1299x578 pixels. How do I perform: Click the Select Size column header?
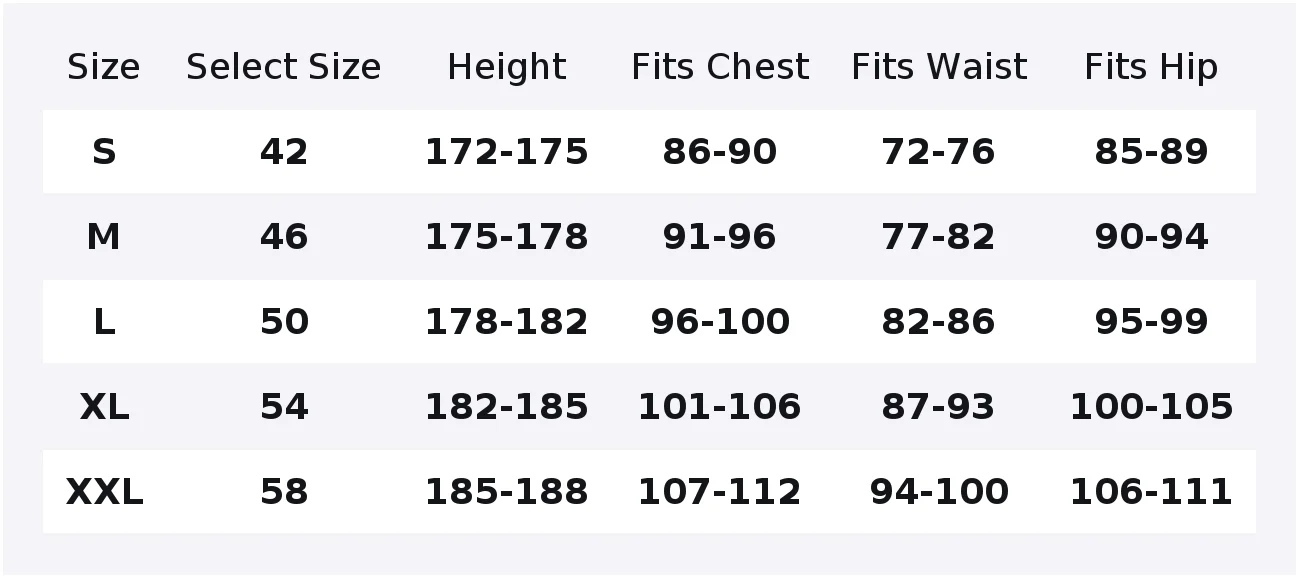coord(284,67)
